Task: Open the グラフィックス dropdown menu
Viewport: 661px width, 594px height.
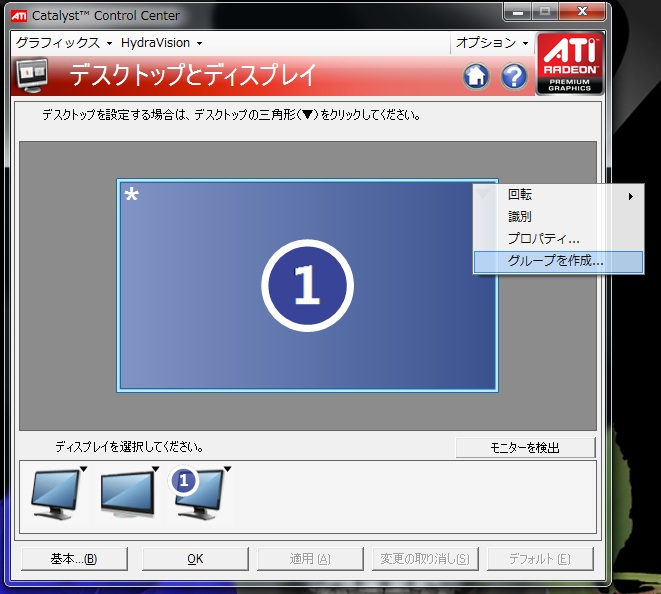Action: click(63, 43)
